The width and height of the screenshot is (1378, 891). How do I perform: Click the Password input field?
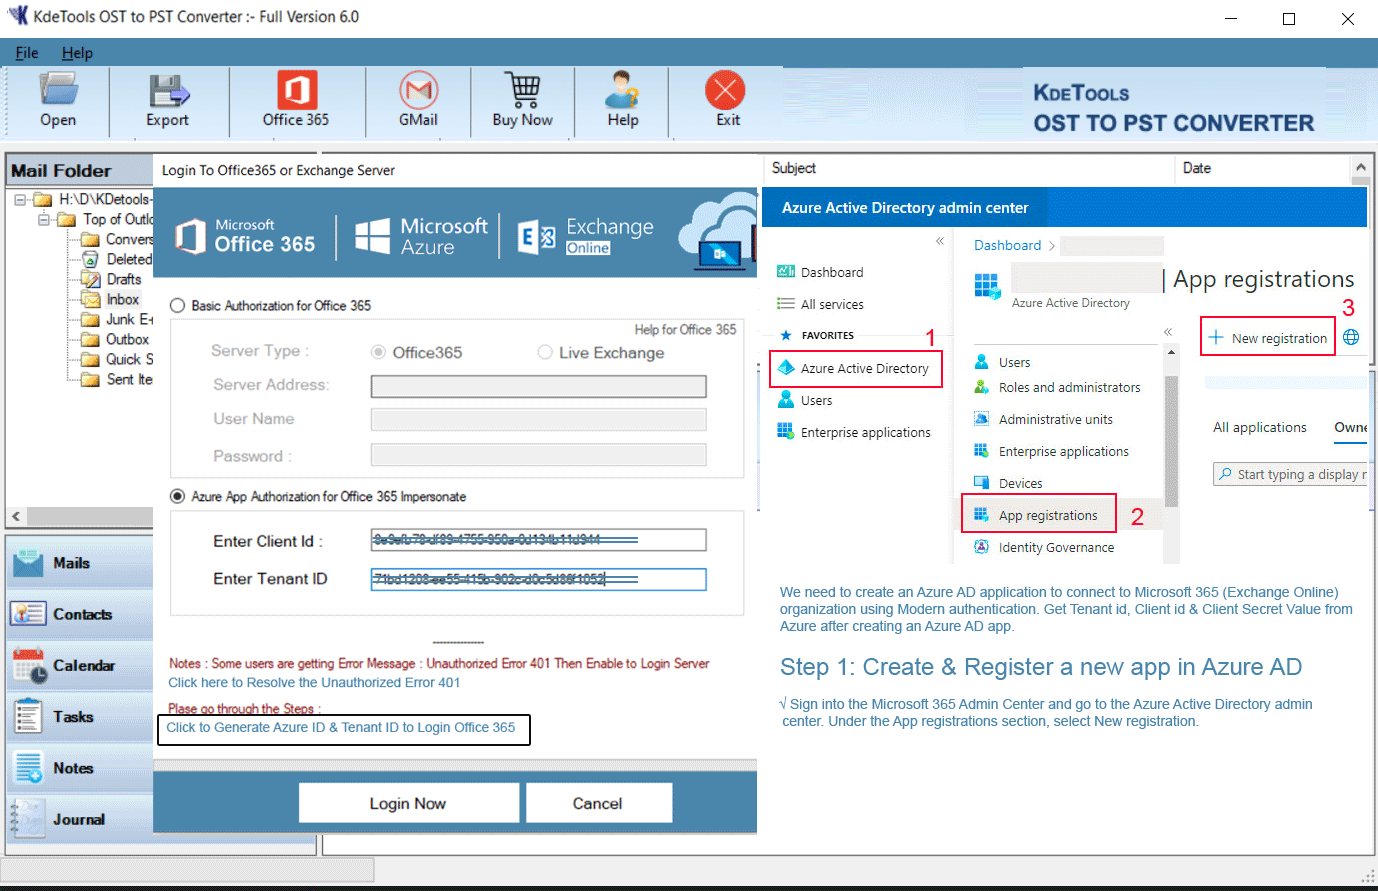tap(538, 455)
